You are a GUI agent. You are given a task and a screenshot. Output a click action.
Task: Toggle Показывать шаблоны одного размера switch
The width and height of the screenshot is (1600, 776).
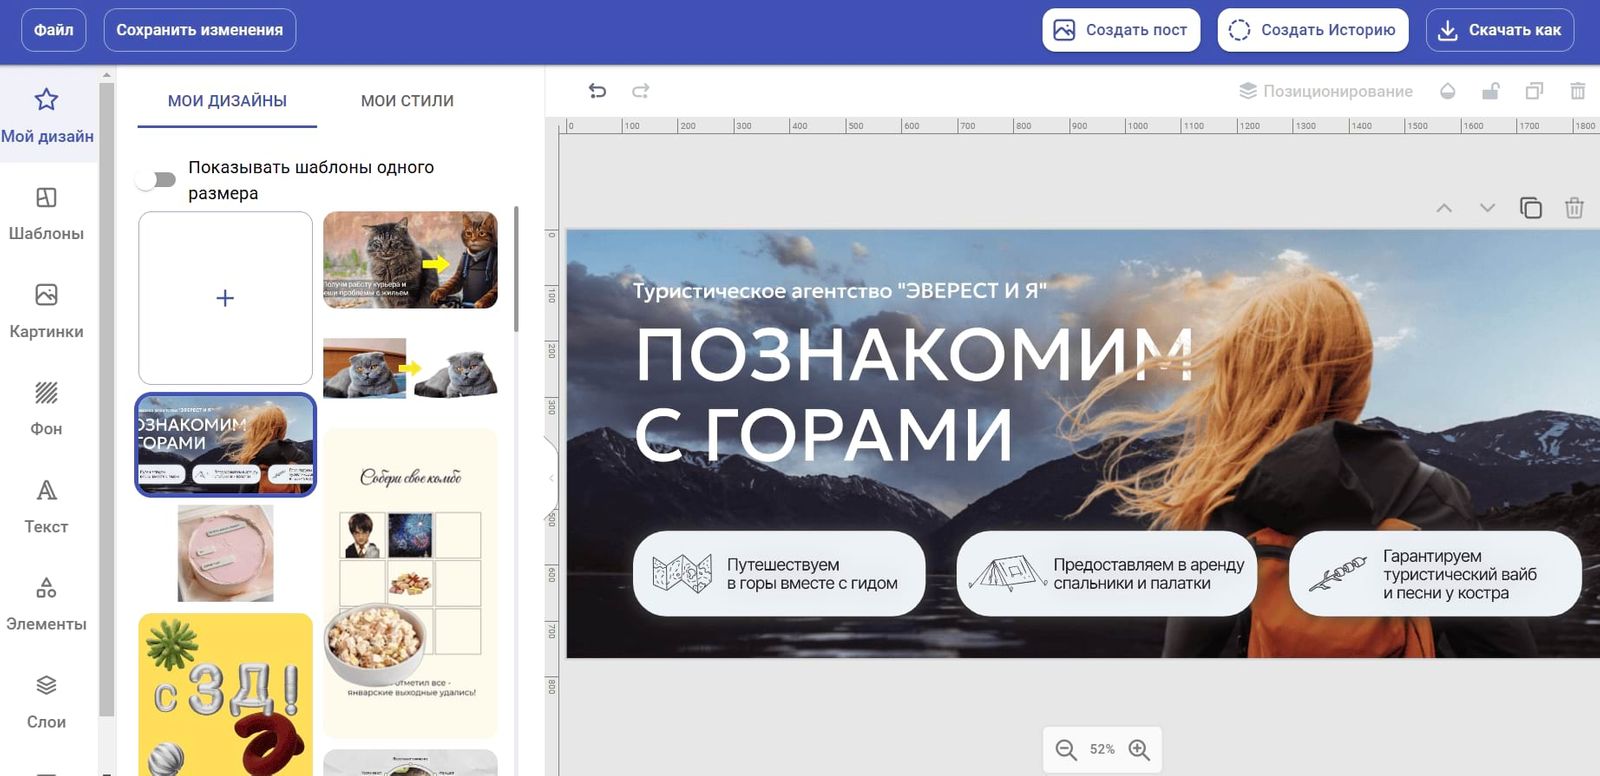[156, 180]
